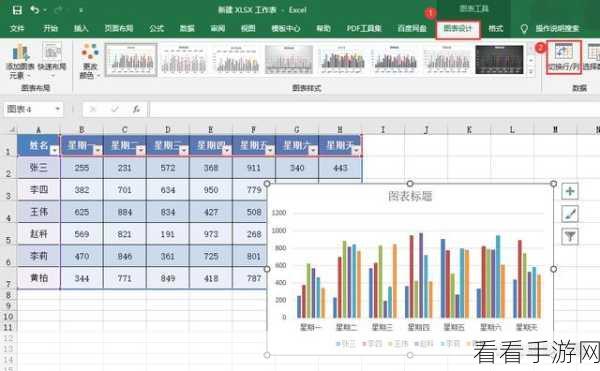Open the Name Box dropdown arrow
600x371 pixels.
[x=57, y=109]
